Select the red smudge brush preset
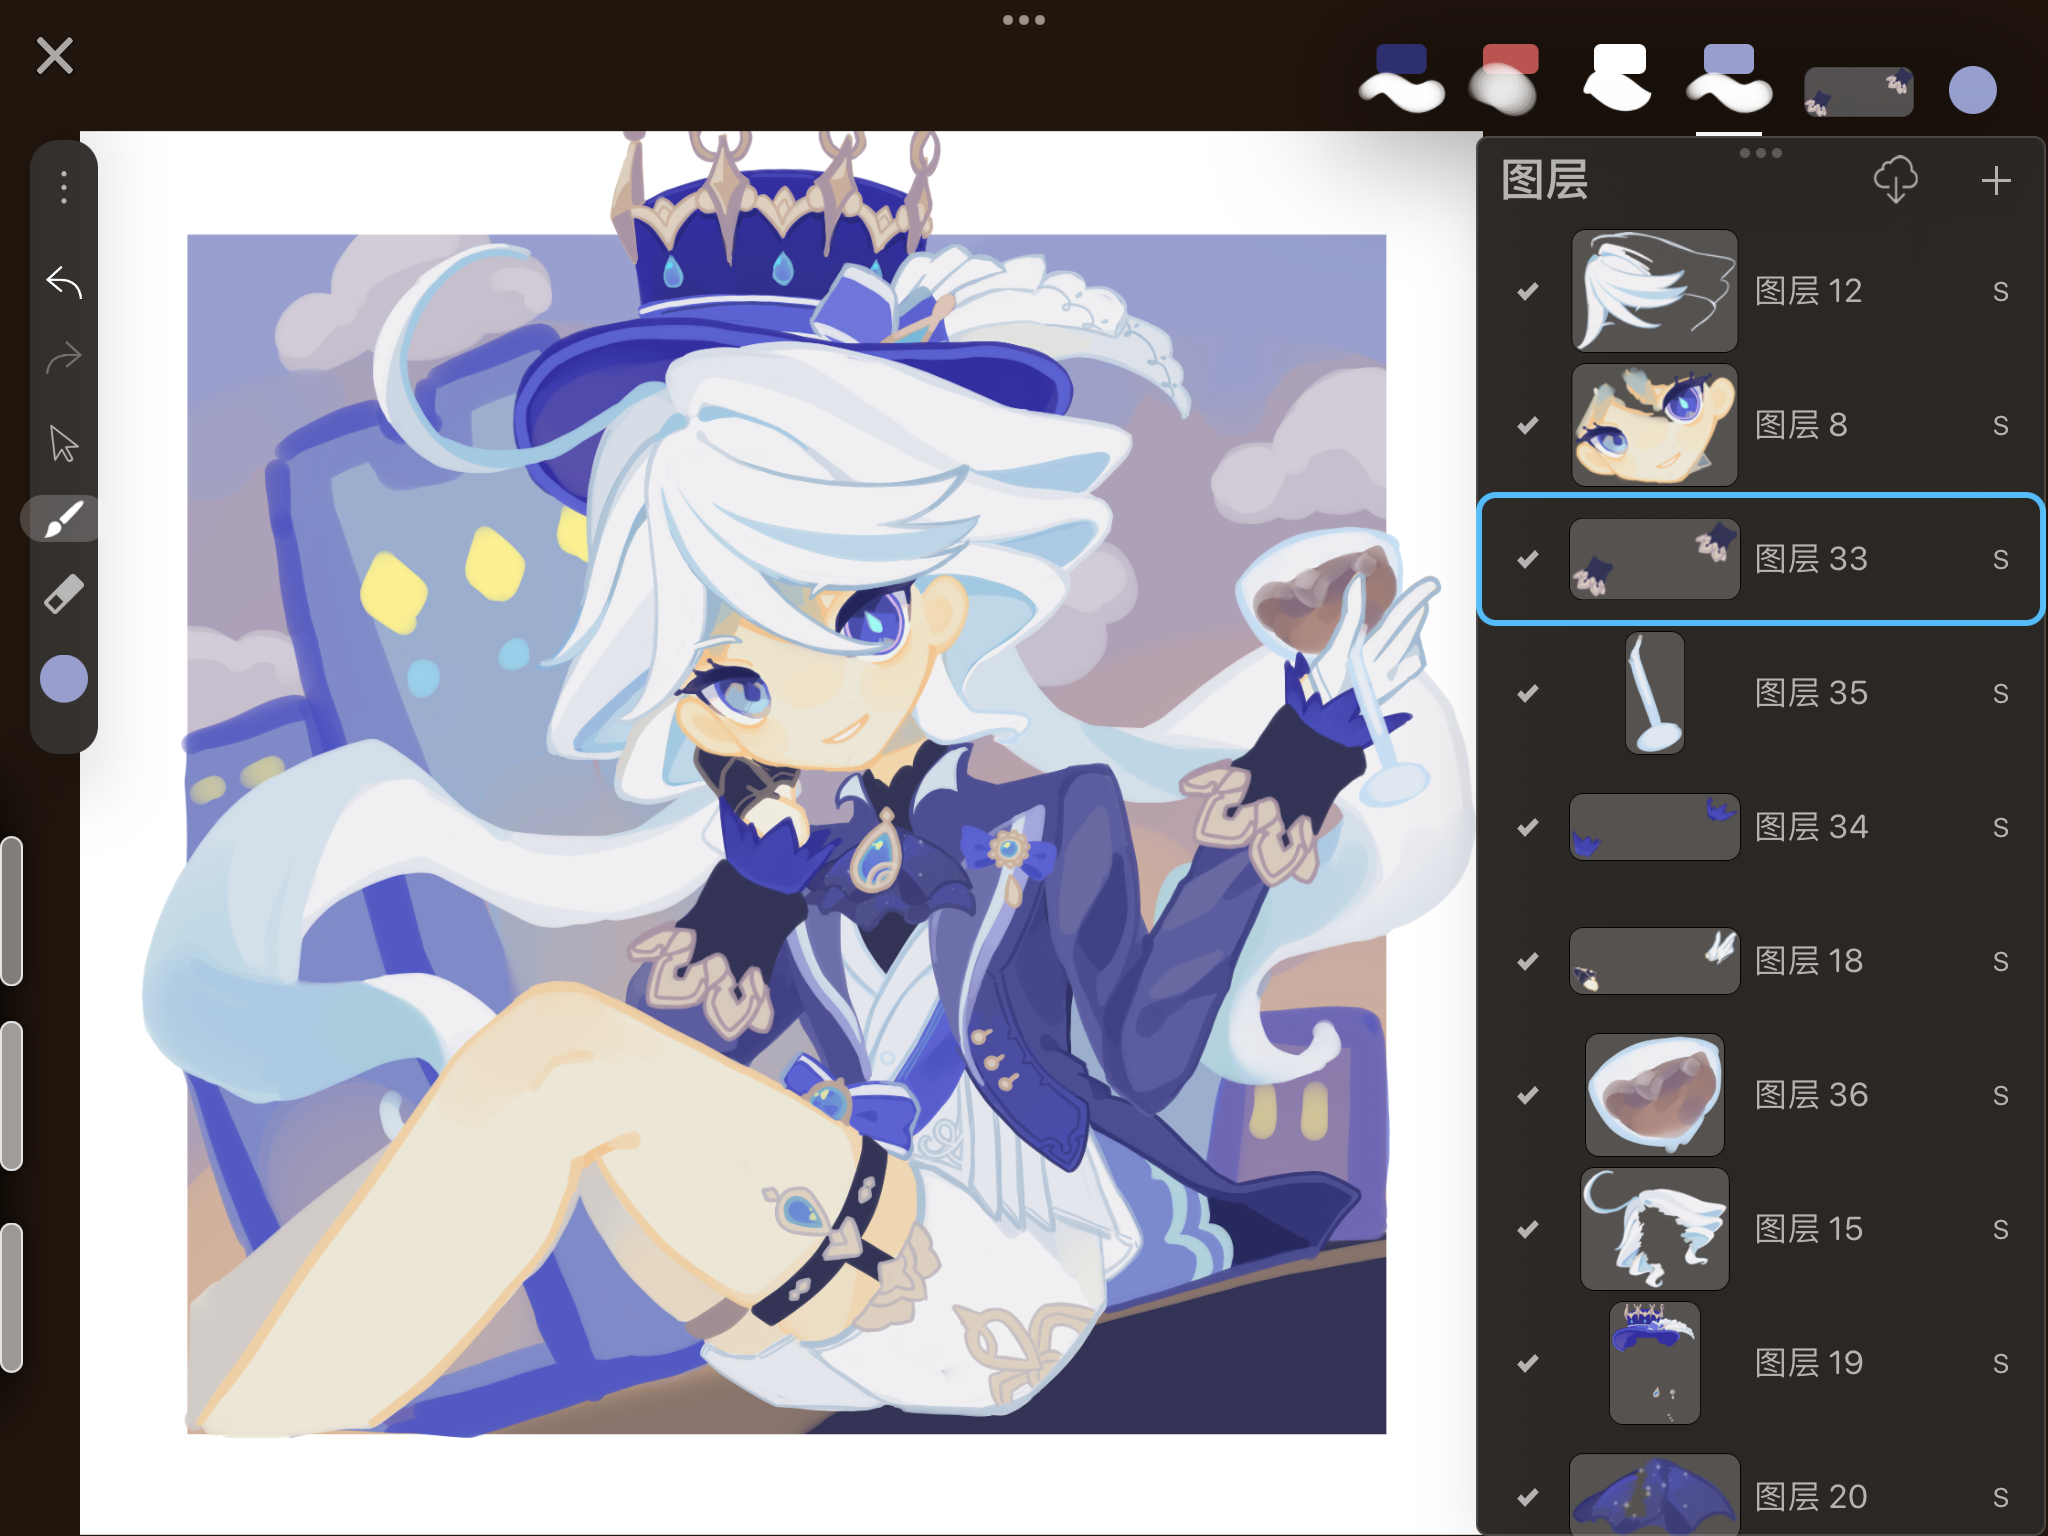Image resolution: width=2048 pixels, height=1536 pixels. coord(1505,78)
